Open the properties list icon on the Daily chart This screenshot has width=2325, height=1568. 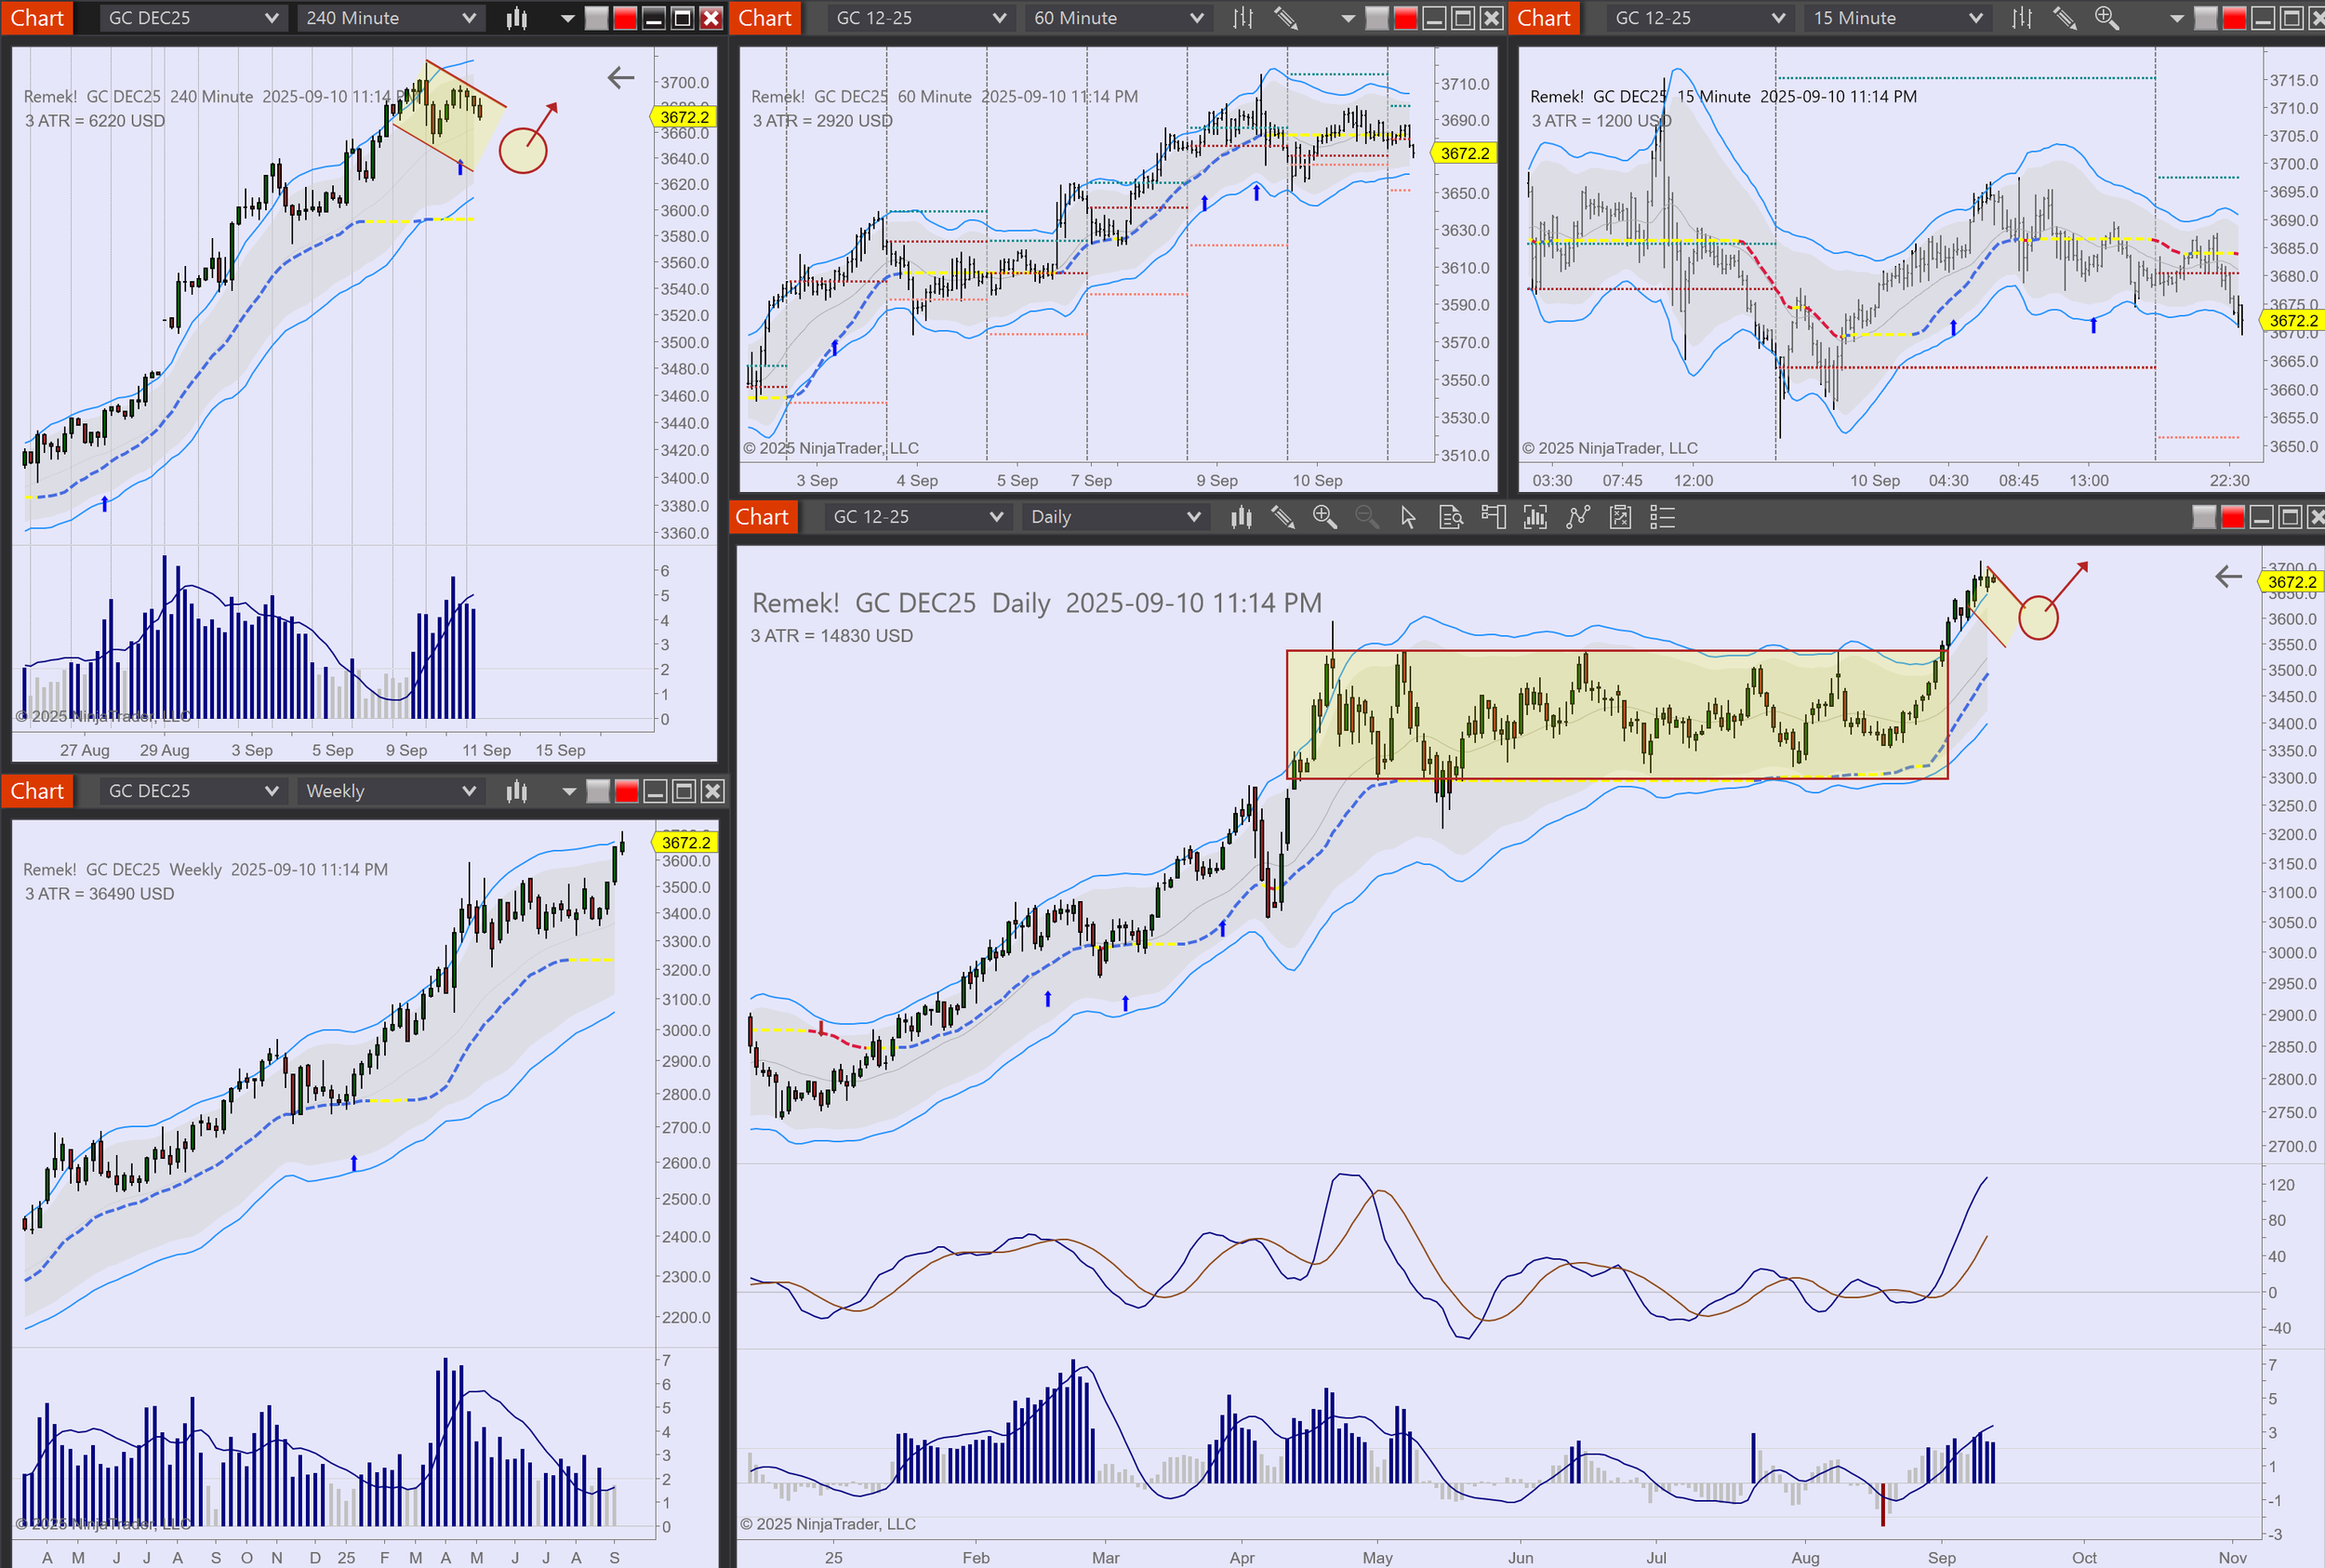click(x=1662, y=517)
